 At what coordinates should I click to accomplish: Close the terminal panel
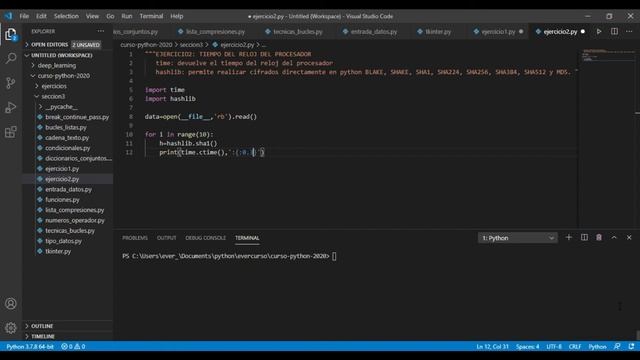click(629, 238)
